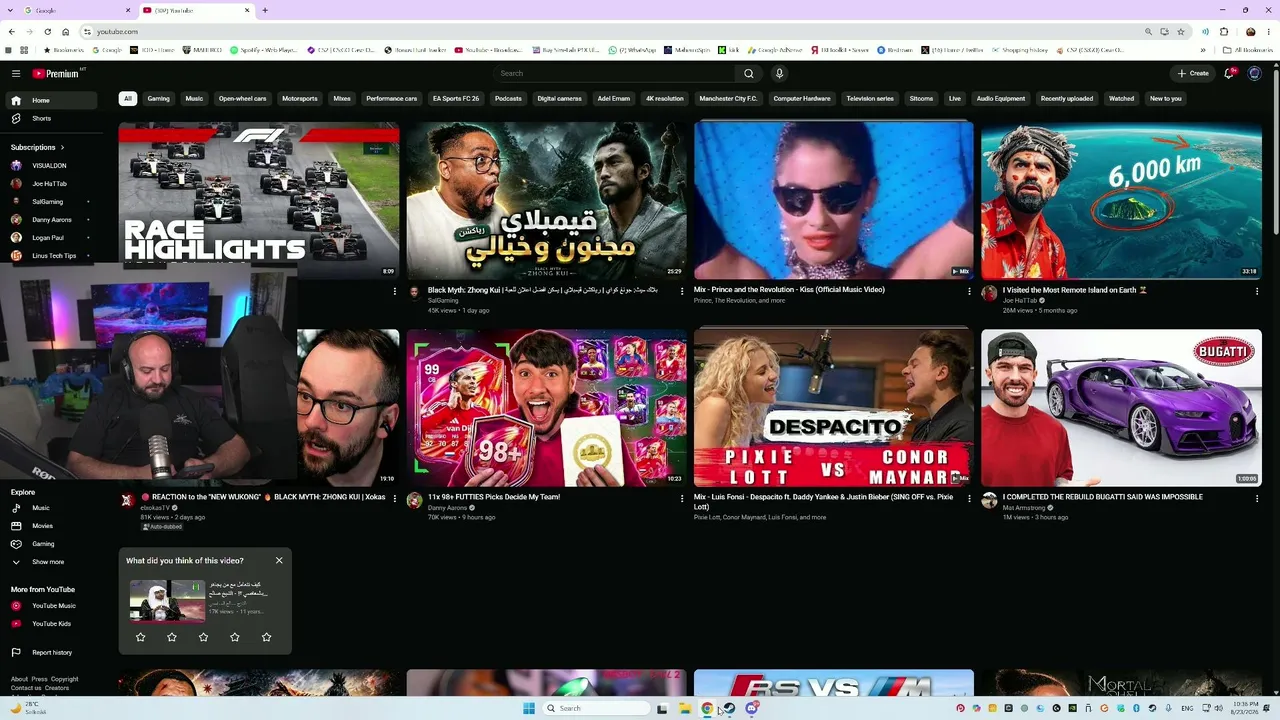
Task: Open Chrome extensions puzzle icon
Action: click(1224, 31)
